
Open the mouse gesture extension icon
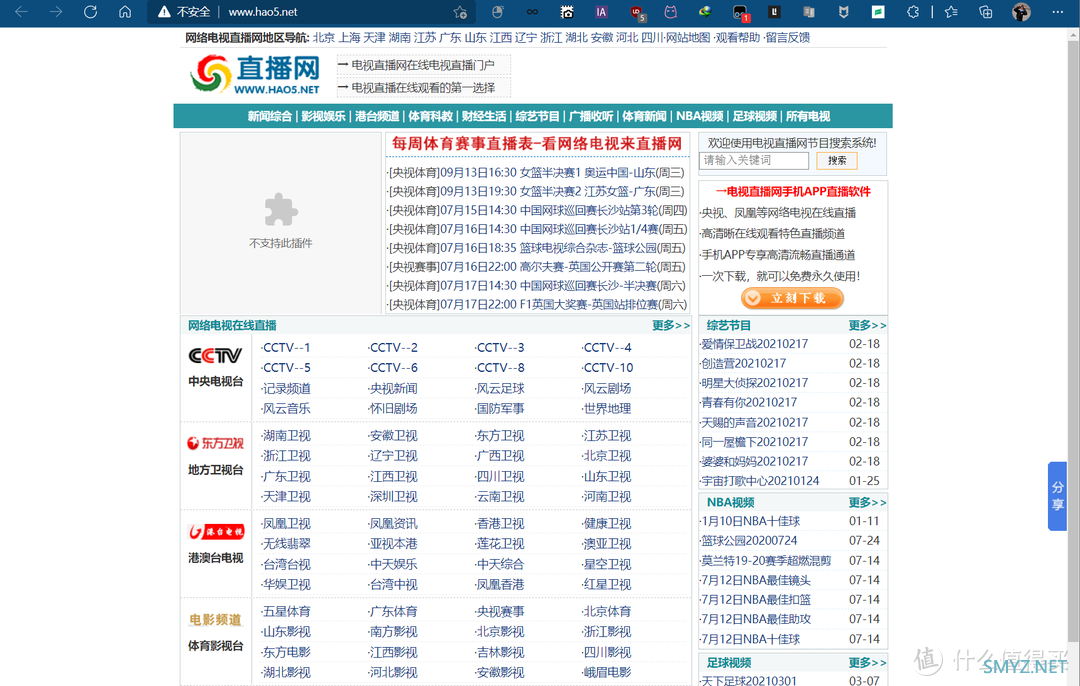click(x=498, y=12)
